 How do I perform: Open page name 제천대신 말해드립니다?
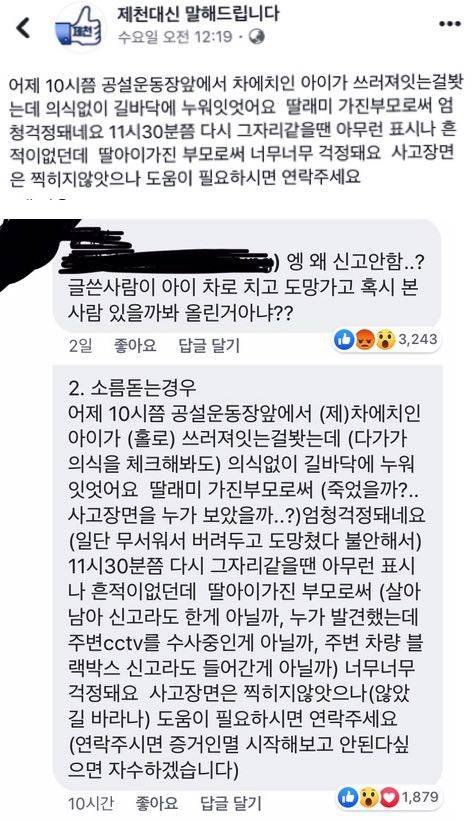(x=198, y=14)
